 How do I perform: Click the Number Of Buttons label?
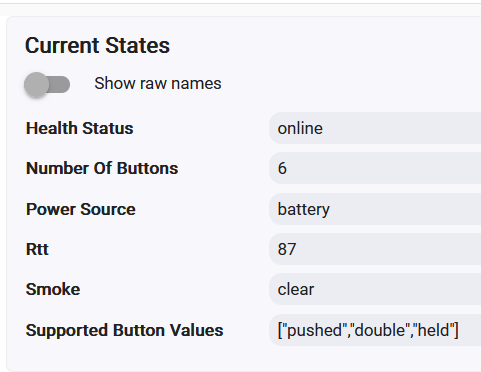[x=102, y=168]
